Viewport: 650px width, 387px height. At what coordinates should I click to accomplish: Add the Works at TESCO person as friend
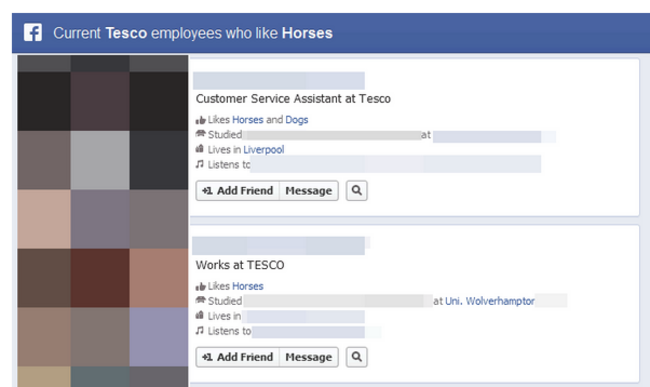pos(238,357)
